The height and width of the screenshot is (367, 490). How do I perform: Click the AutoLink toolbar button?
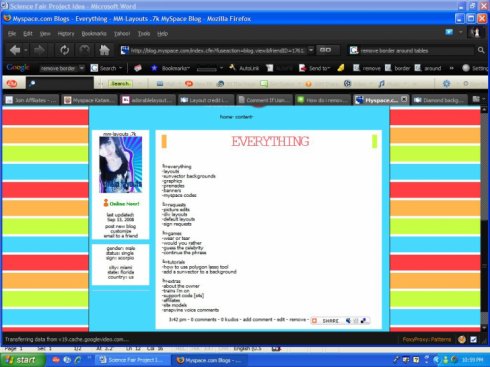point(244,68)
